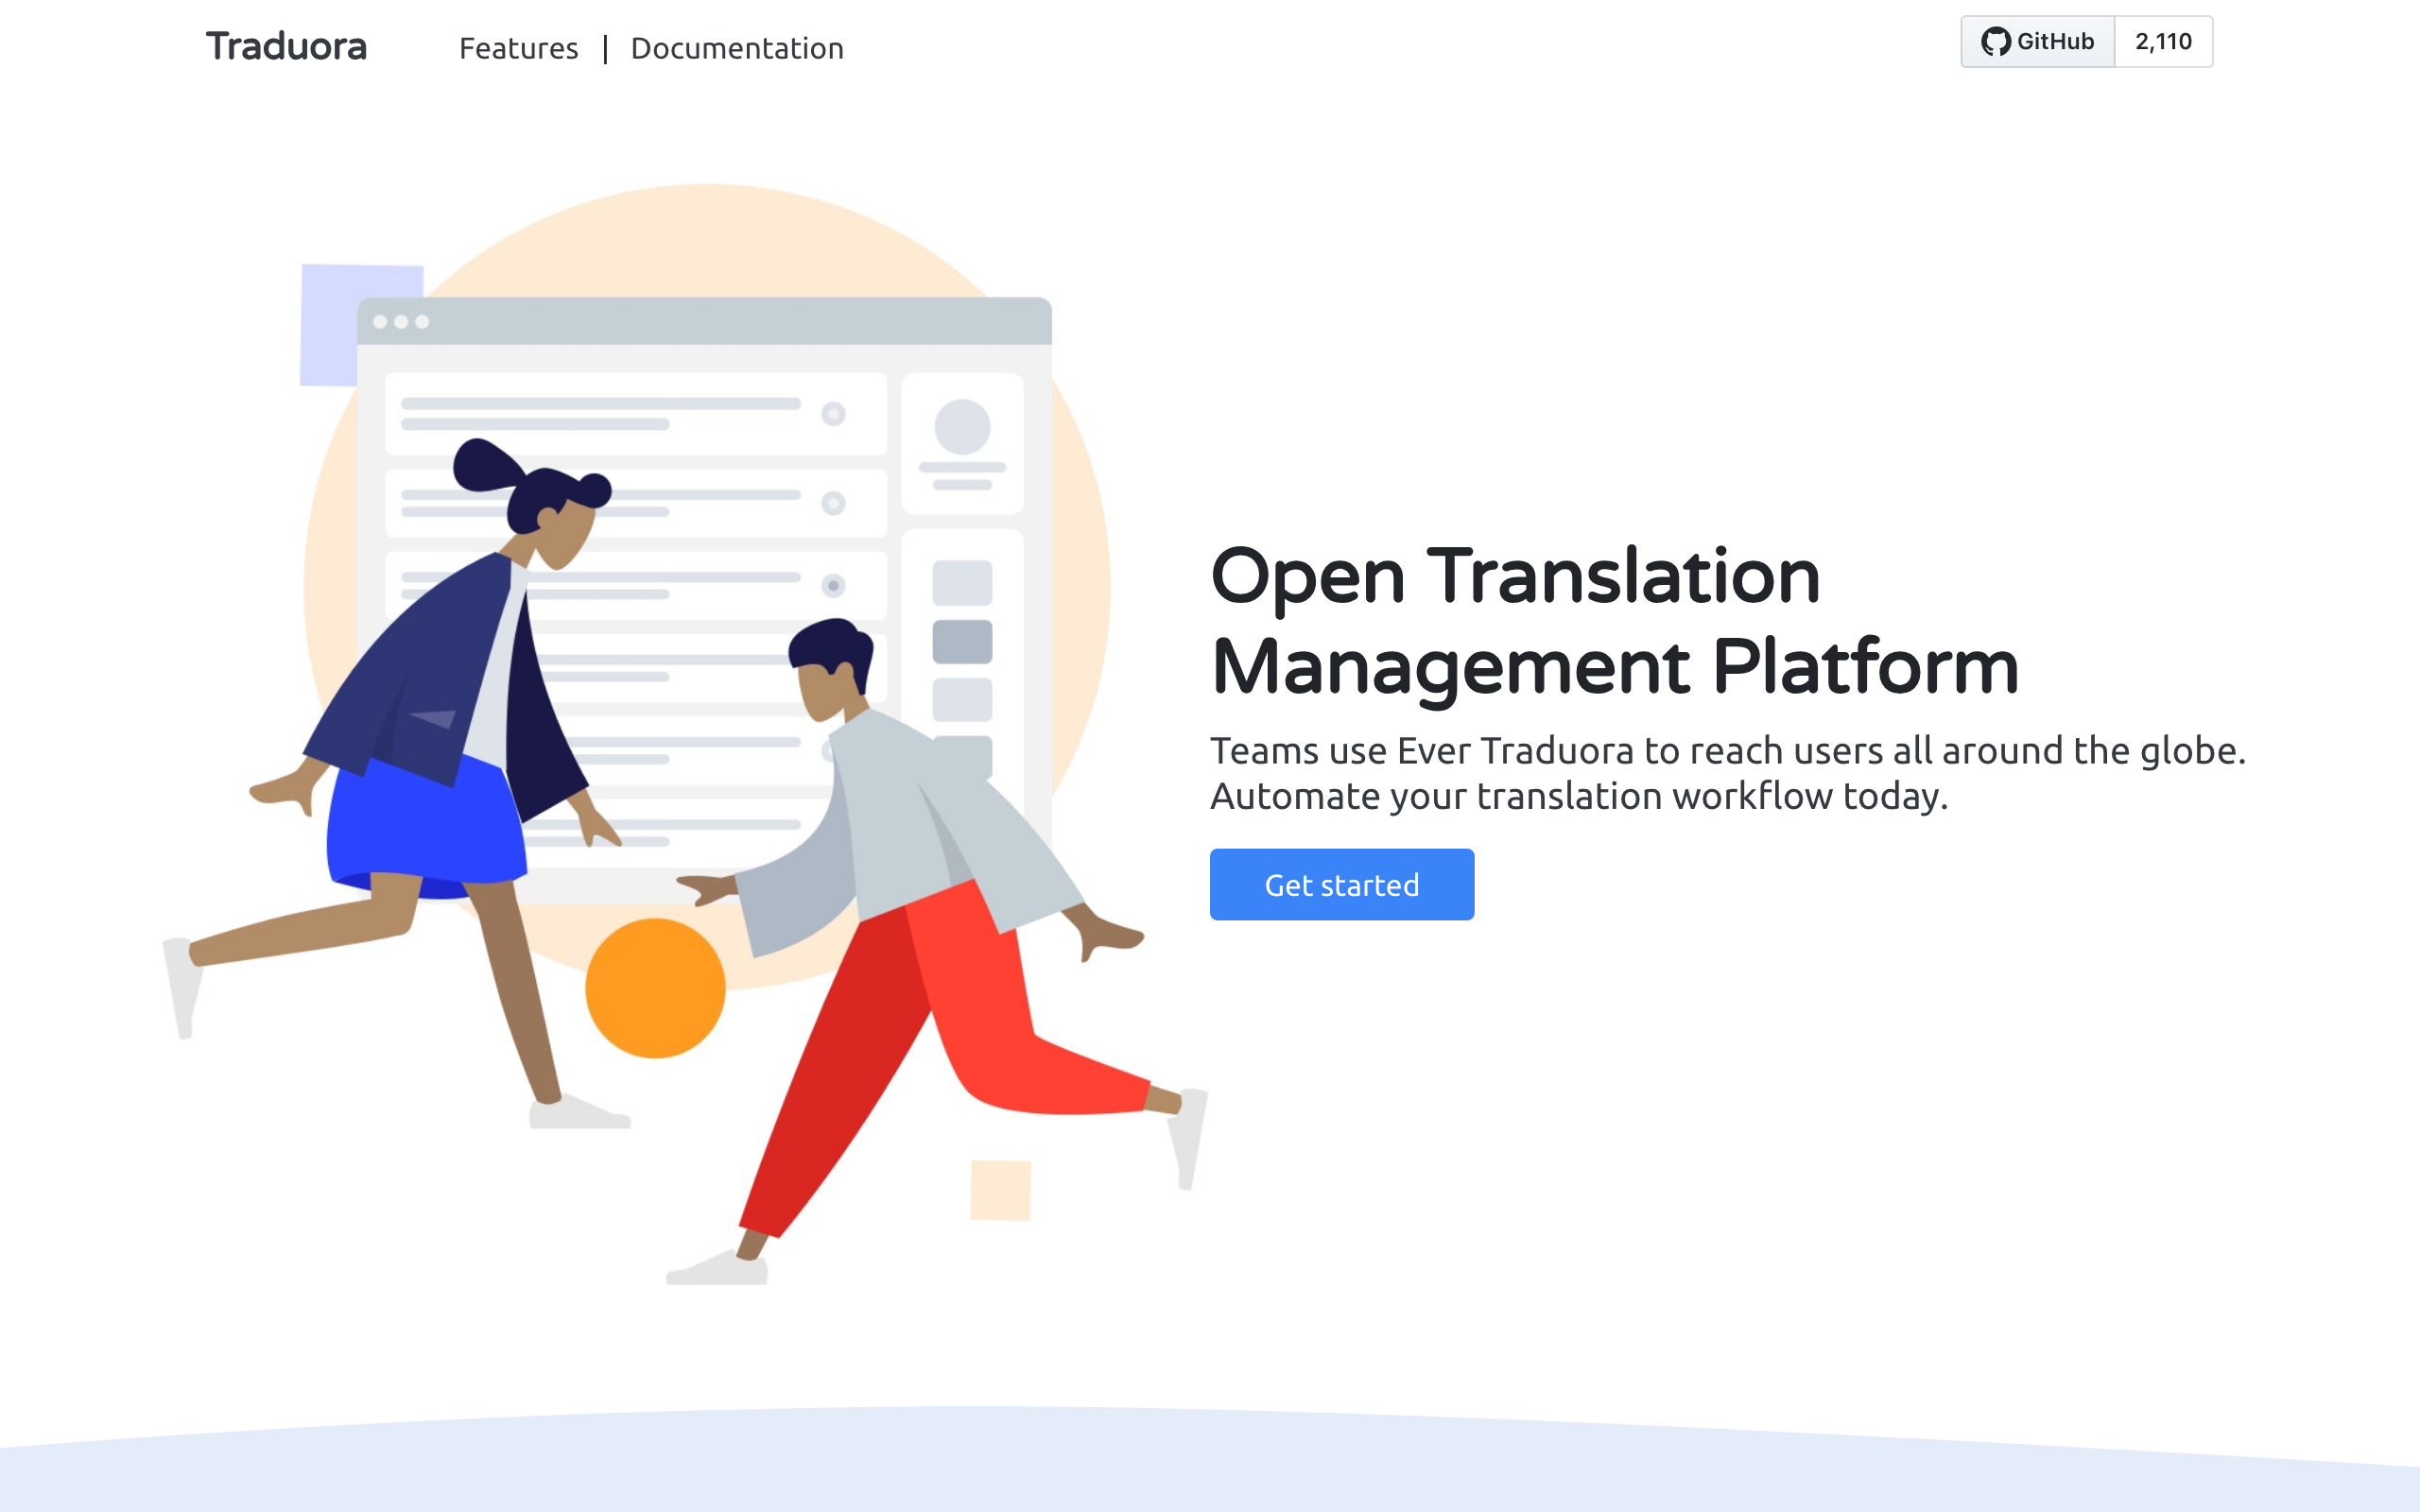Image resolution: width=2420 pixels, height=1512 pixels.
Task: Click the GitHub octocat icon
Action: click(x=1995, y=42)
